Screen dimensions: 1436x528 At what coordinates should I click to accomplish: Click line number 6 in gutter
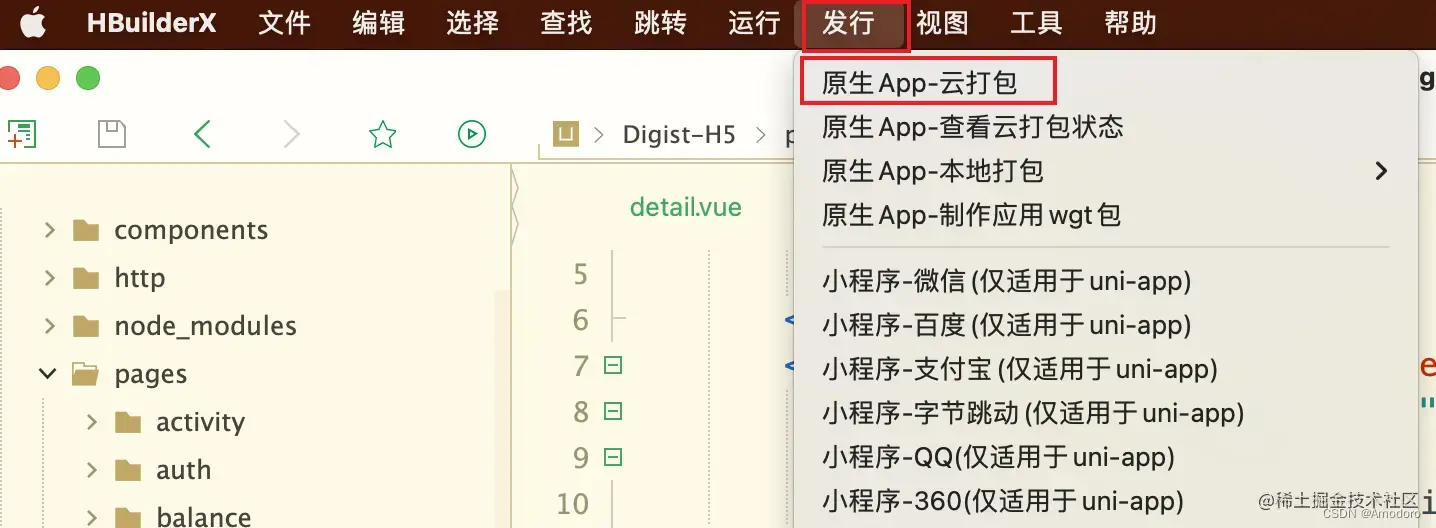pos(581,320)
